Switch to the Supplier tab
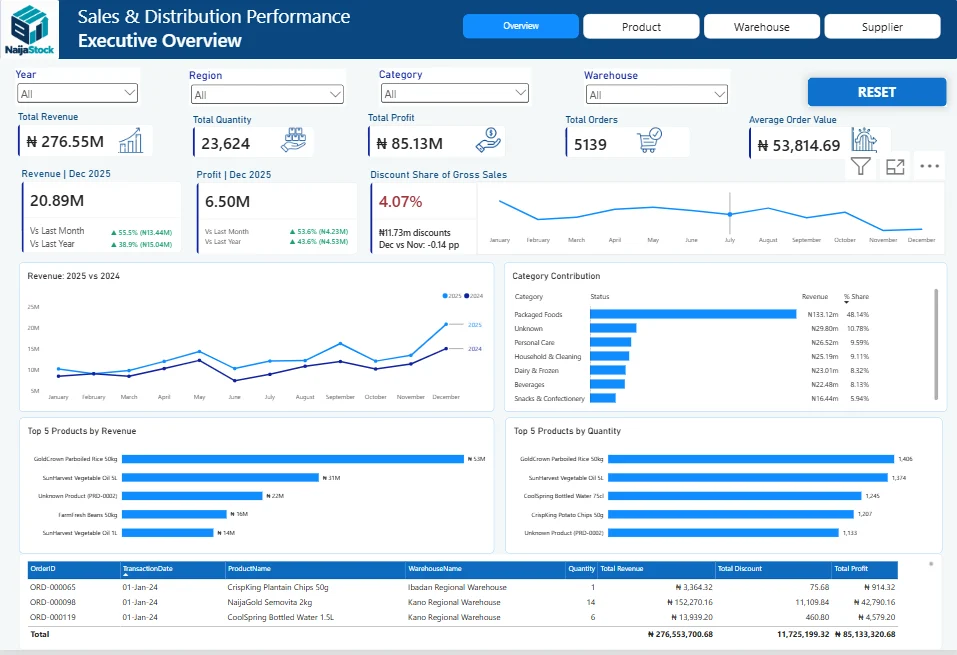957x655 pixels. (882, 26)
